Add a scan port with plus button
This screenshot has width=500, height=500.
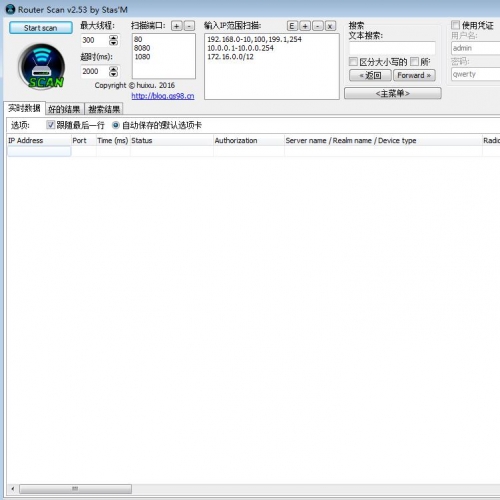coord(177,26)
